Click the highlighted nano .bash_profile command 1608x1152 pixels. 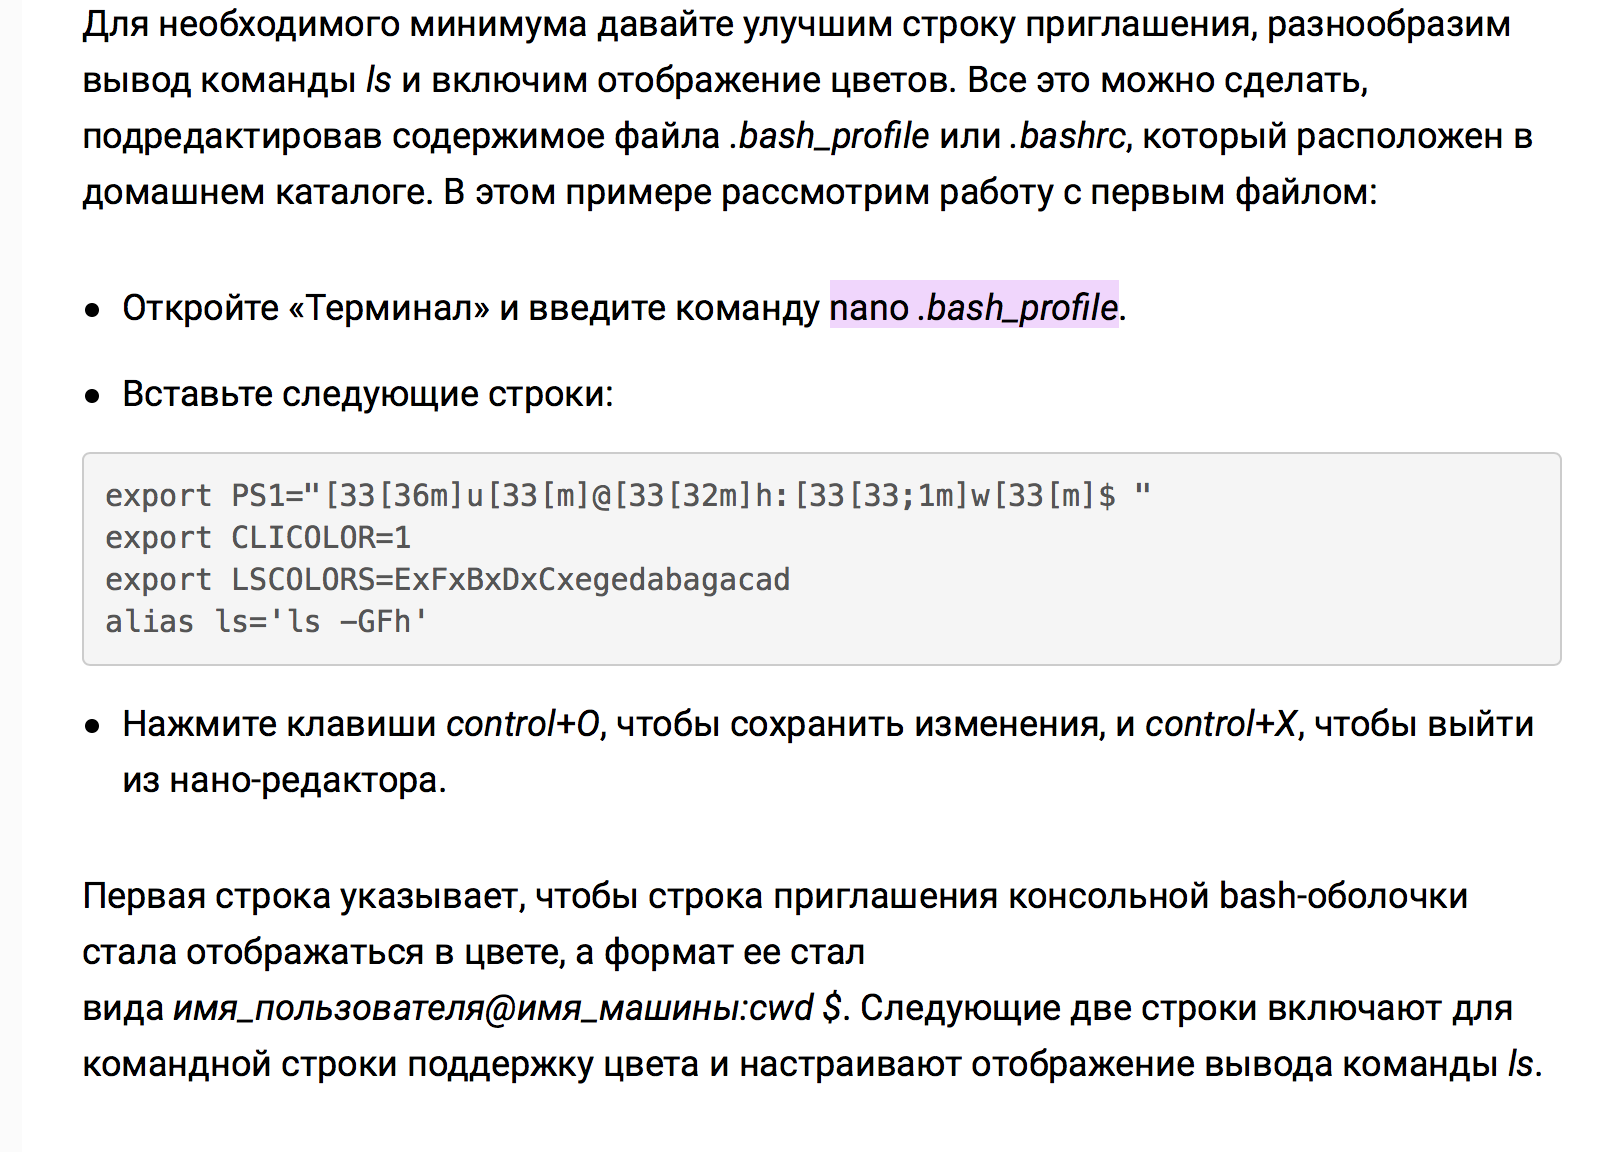pos(973,307)
